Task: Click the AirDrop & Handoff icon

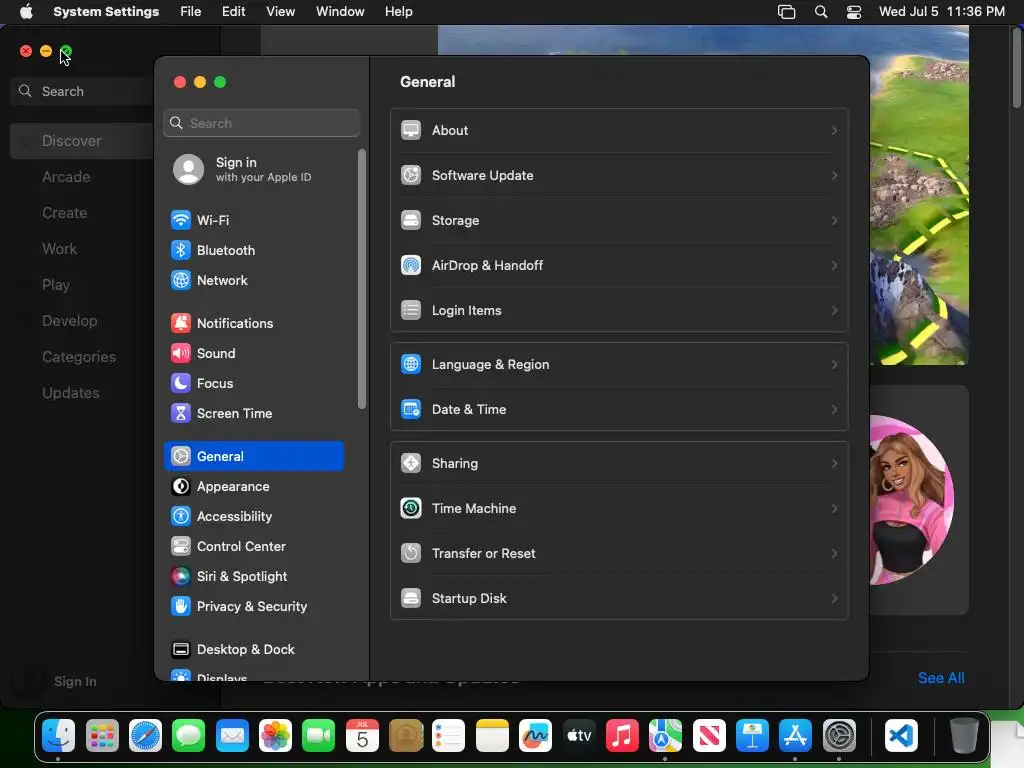Action: point(411,265)
